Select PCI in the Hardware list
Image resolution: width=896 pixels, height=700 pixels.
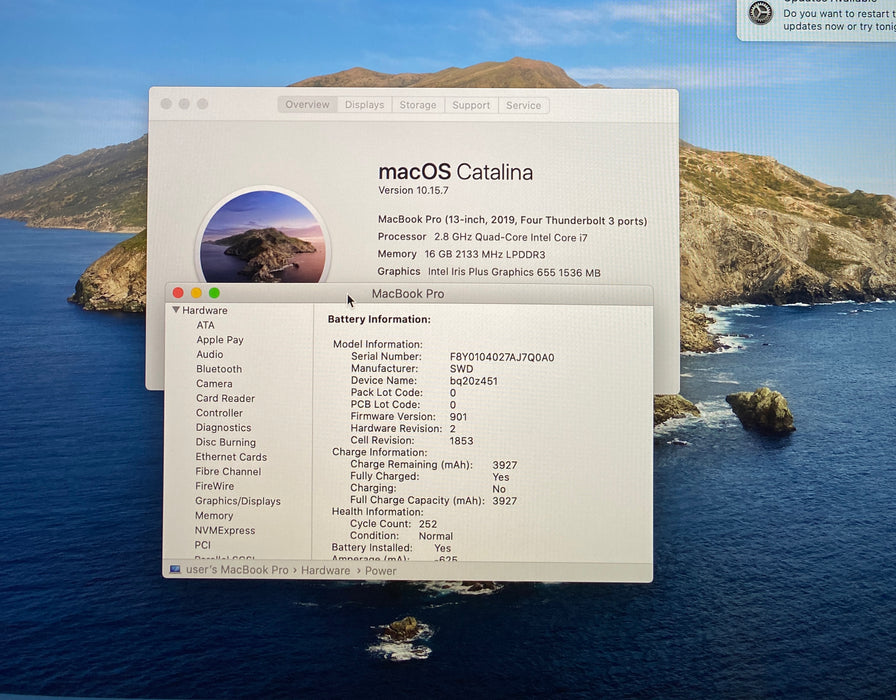pyautogui.click(x=202, y=545)
